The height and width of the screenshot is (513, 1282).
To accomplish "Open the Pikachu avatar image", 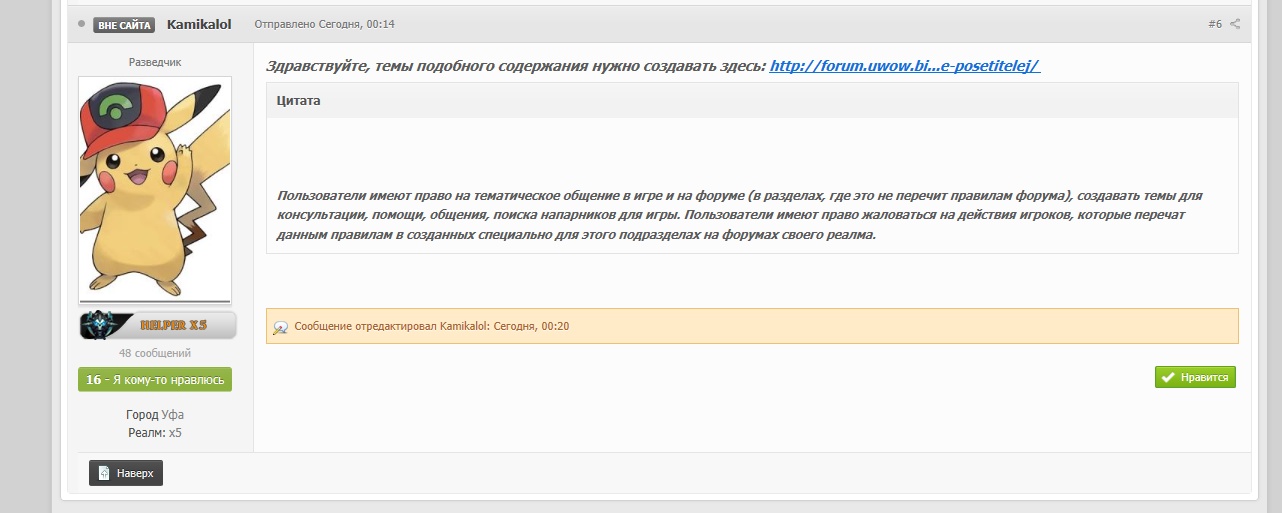I will (155, 190).
